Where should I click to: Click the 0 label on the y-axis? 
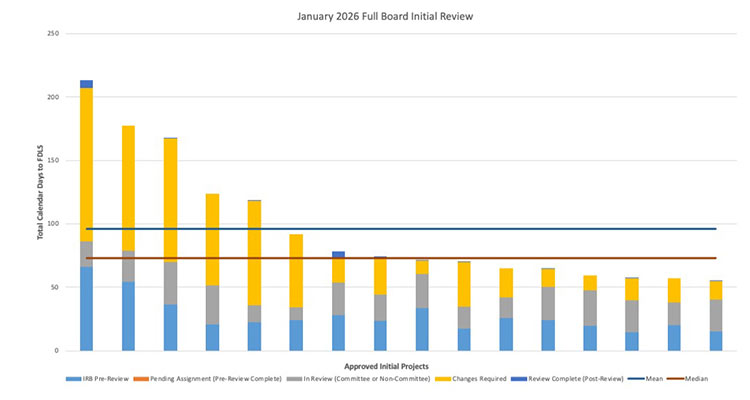[x=57, y=351]
